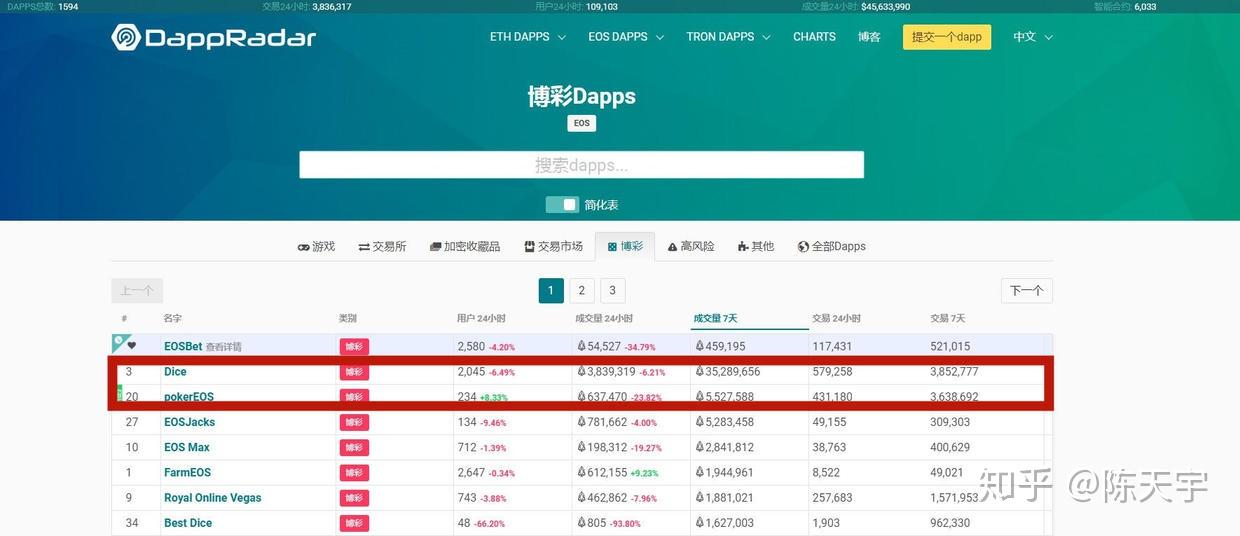Viewport: 1240px width, 536px height.
Task: Click the EOS icon beside 3,839,319 volume
Action: (x=581, y=372)
